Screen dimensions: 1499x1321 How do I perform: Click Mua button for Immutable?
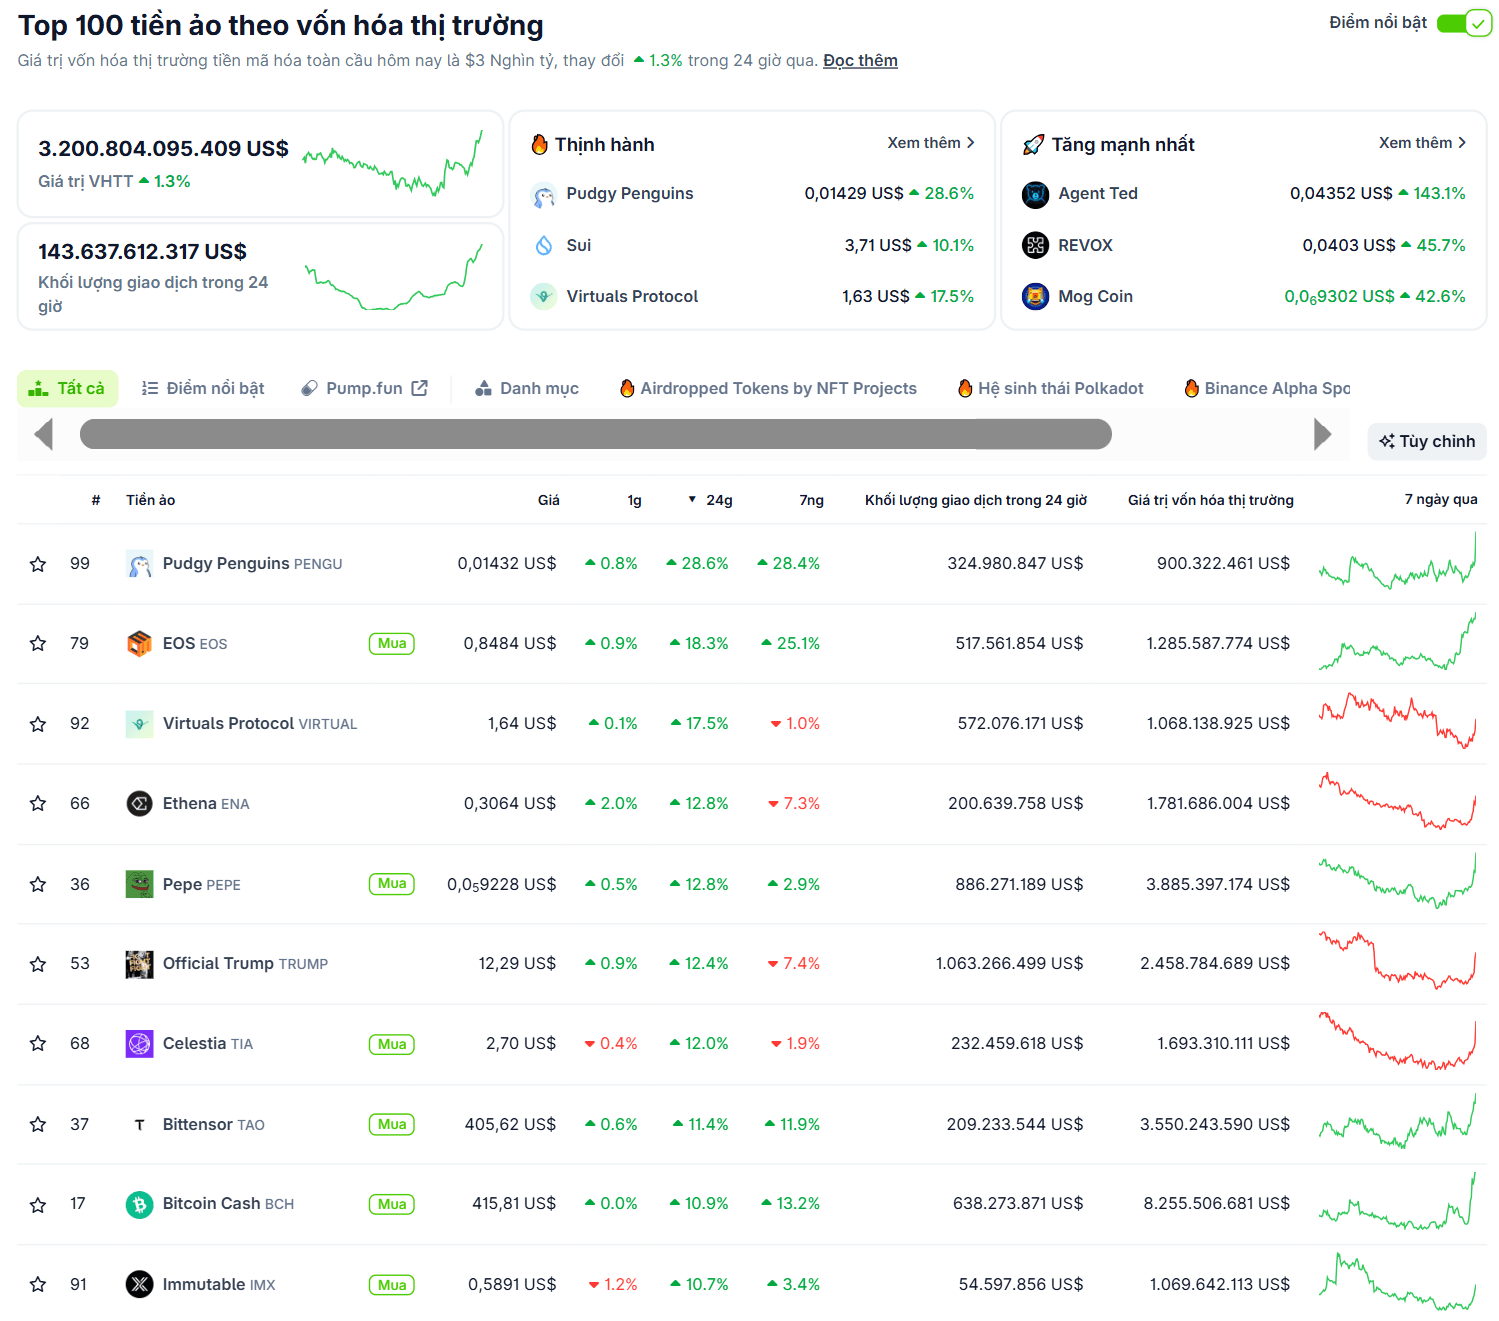click(x=392, y=1285)
